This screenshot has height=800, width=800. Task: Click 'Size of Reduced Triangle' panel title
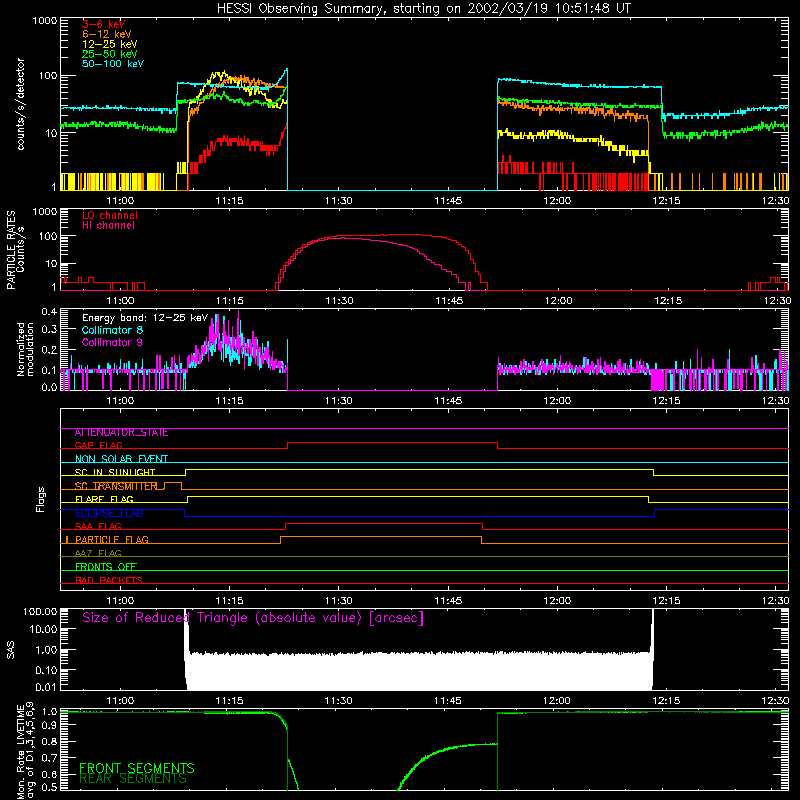tap(253, 618)
